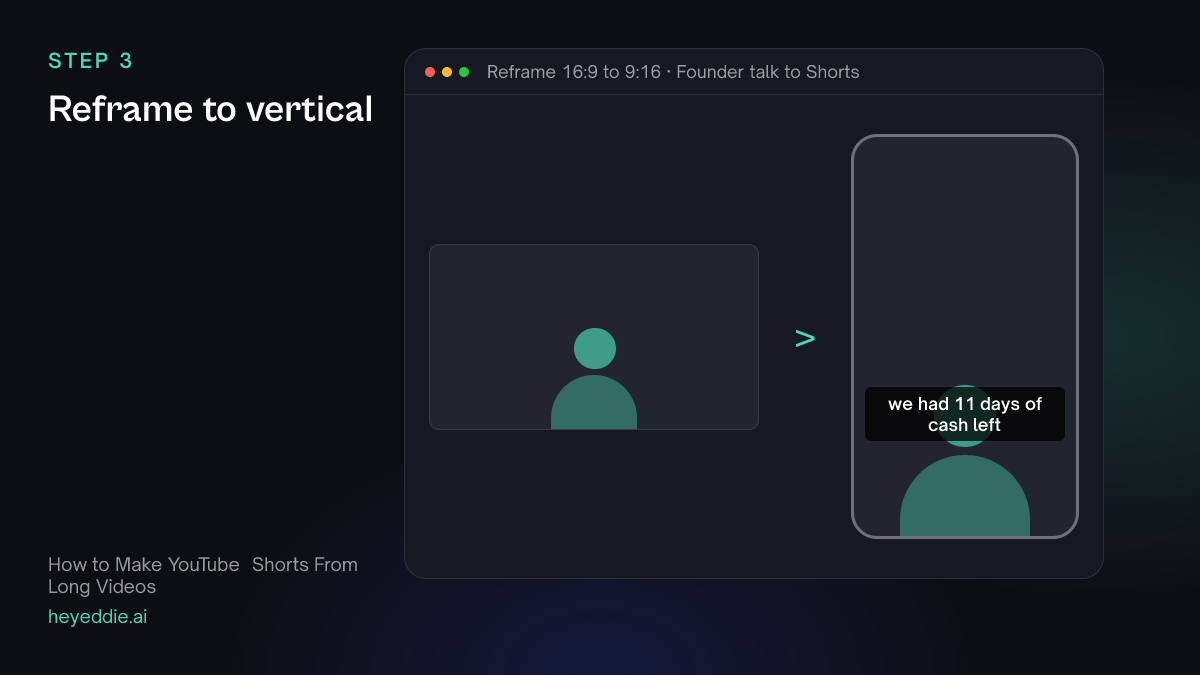Screen dimensions: 1200x675
Task: Click the green maximize dot in window header
Action: click(x=464, y=72)
